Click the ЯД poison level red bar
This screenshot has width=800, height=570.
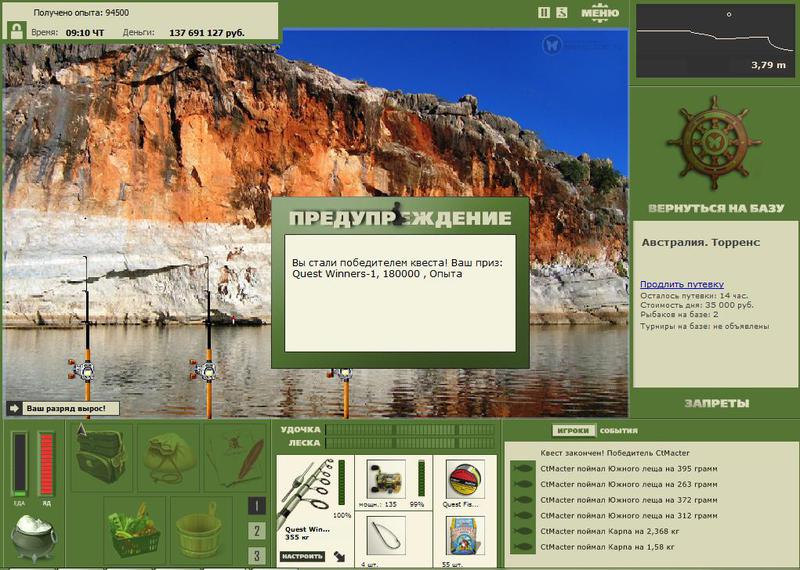(x=46, y=464)
